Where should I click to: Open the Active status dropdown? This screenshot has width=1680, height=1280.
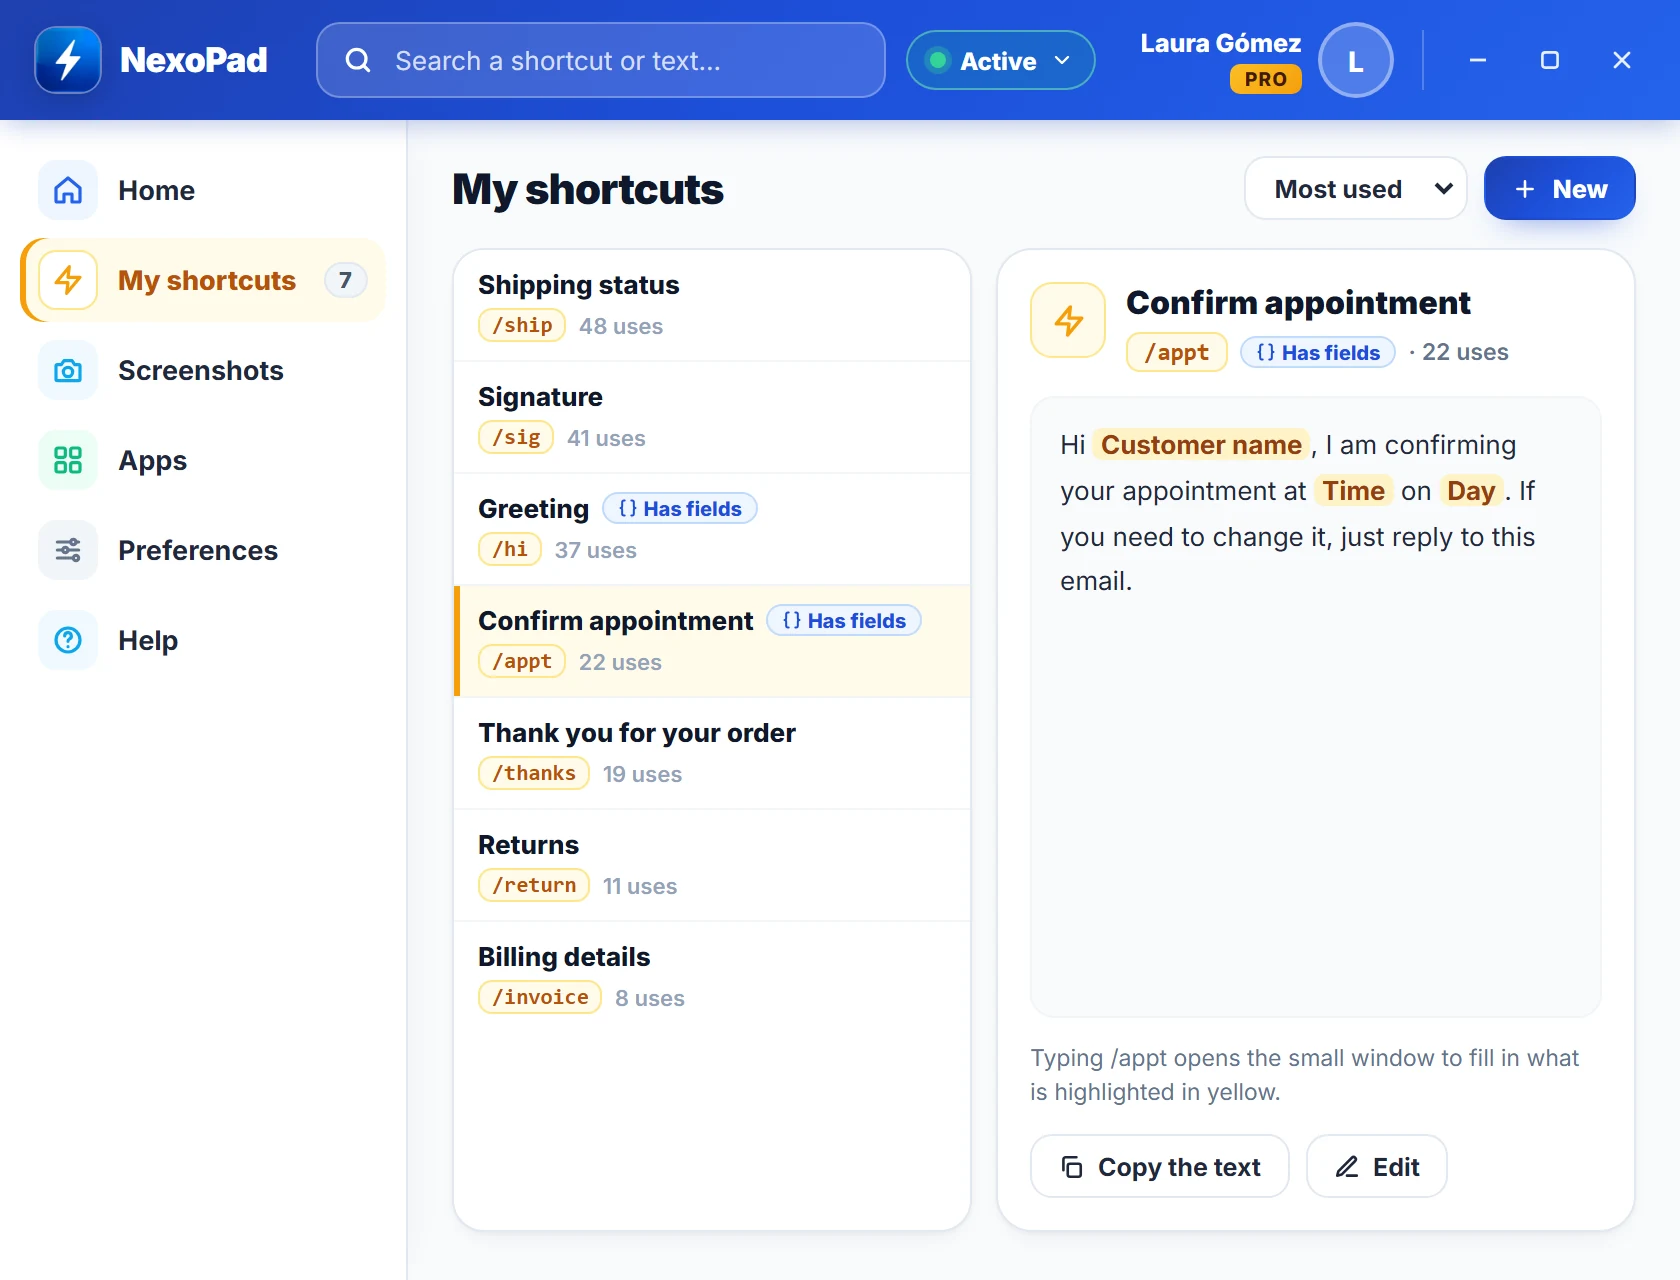pyautogui.click(x=1001, y=60)
